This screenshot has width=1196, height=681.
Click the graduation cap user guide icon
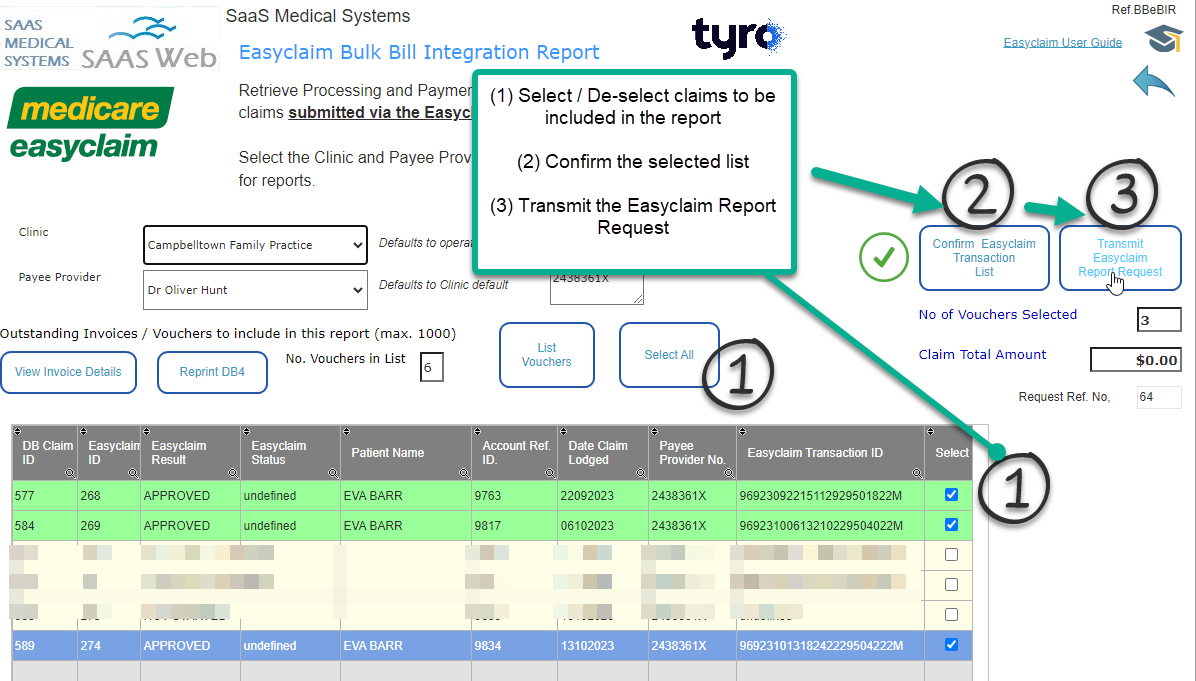pos(1164,38)
